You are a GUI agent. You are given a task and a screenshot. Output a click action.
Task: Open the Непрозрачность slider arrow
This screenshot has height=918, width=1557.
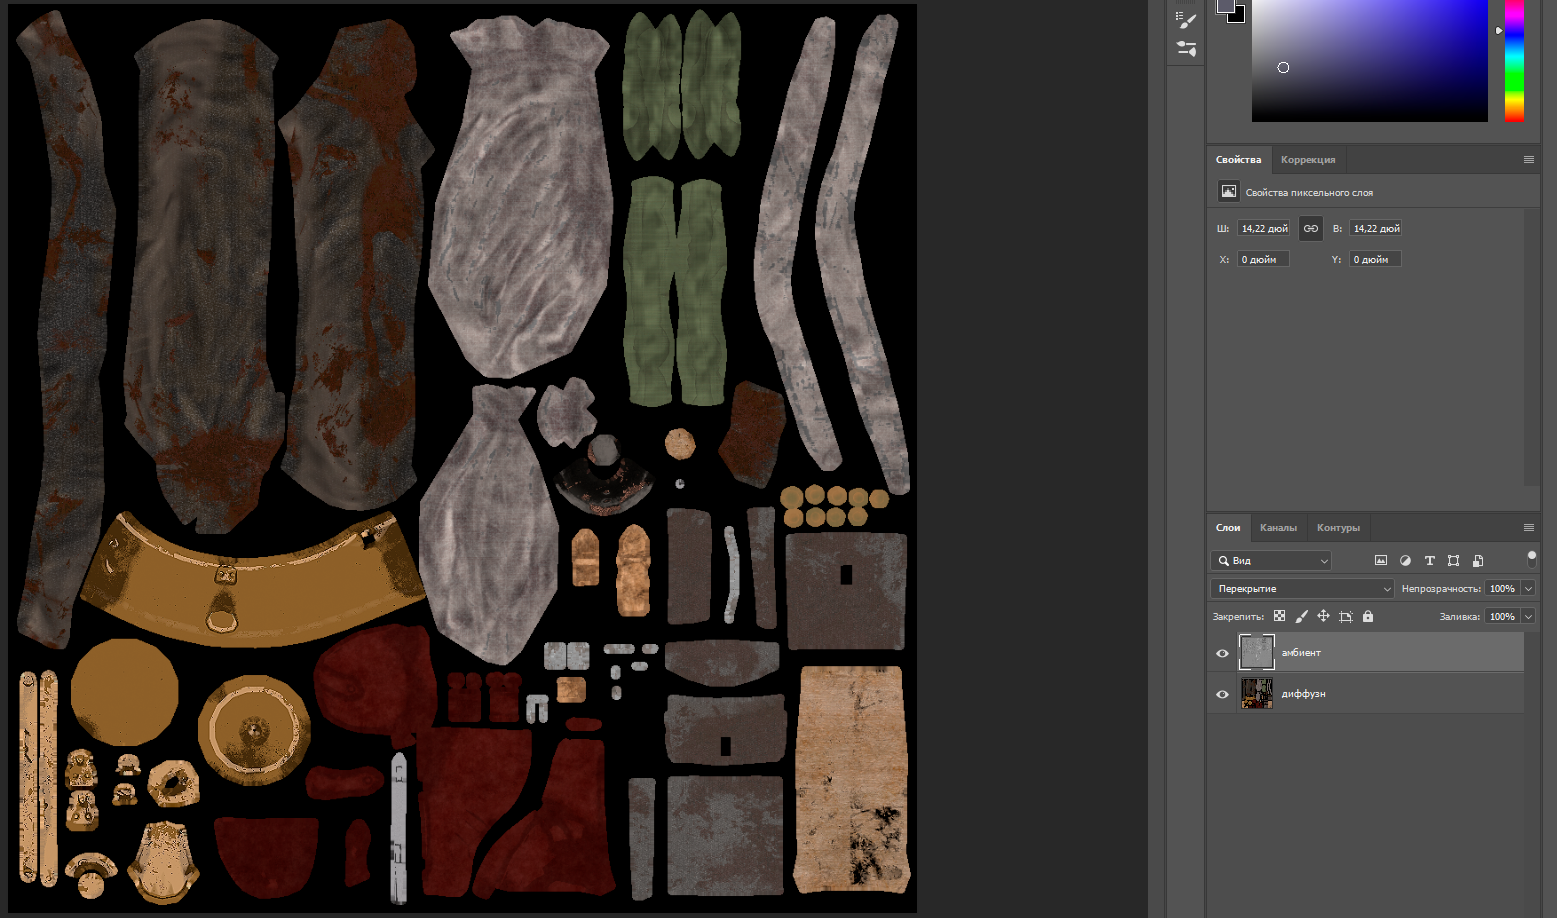(1528, 589)
